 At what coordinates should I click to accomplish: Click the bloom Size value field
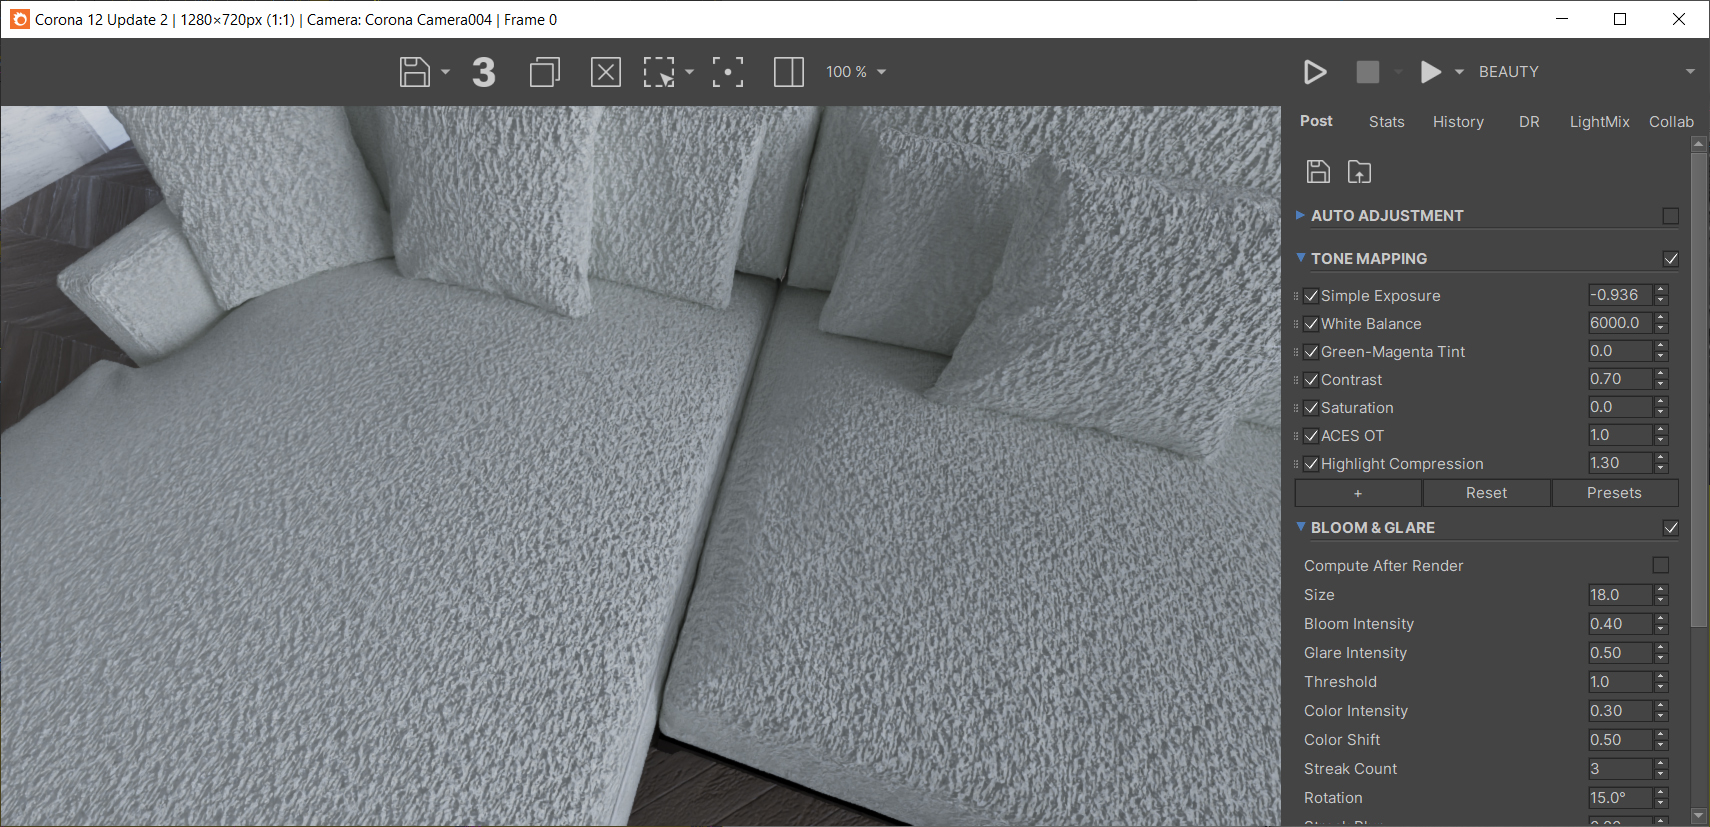(x=1620, y=595)
